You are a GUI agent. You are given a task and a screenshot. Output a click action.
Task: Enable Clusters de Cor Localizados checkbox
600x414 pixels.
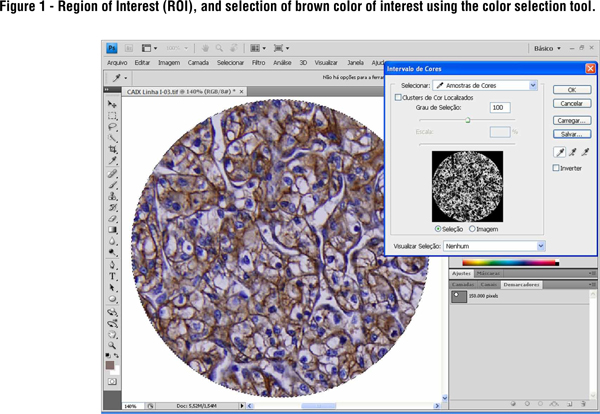(397, 98)
